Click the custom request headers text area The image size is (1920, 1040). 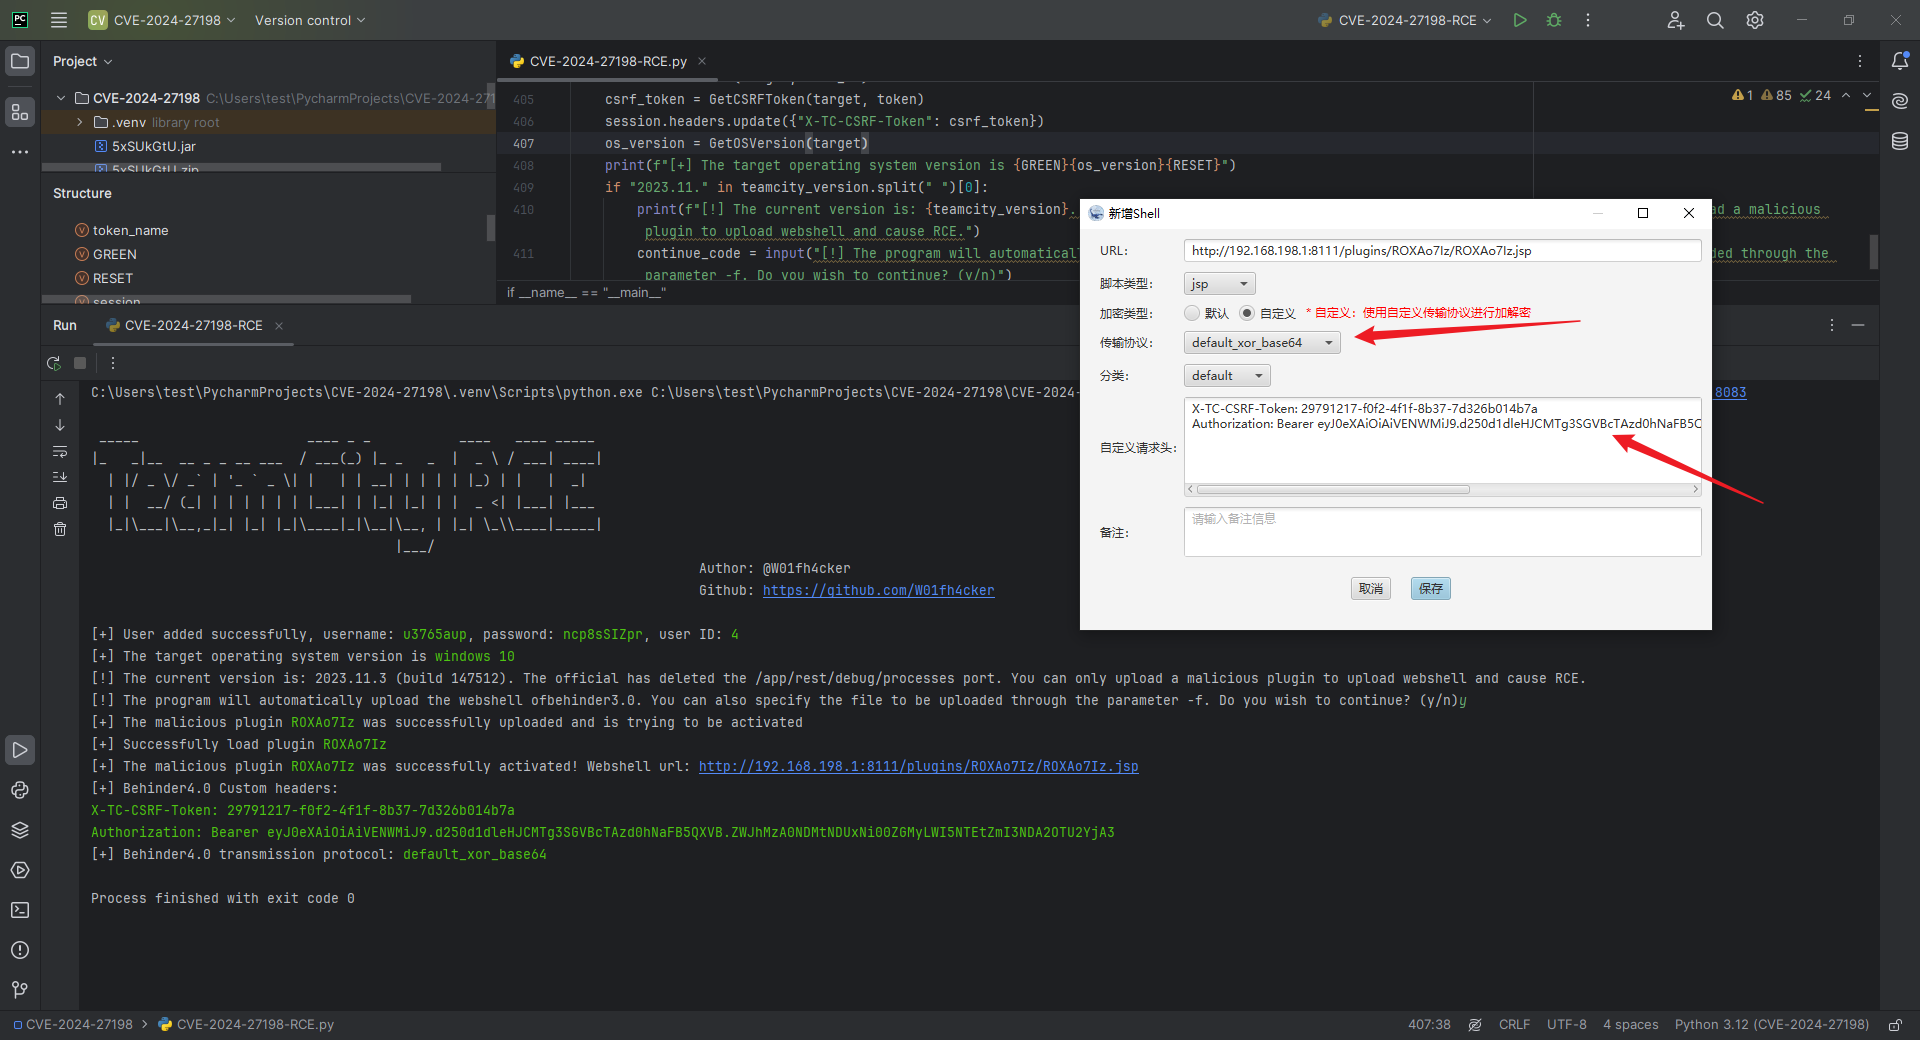click(x=1442, y=446)
